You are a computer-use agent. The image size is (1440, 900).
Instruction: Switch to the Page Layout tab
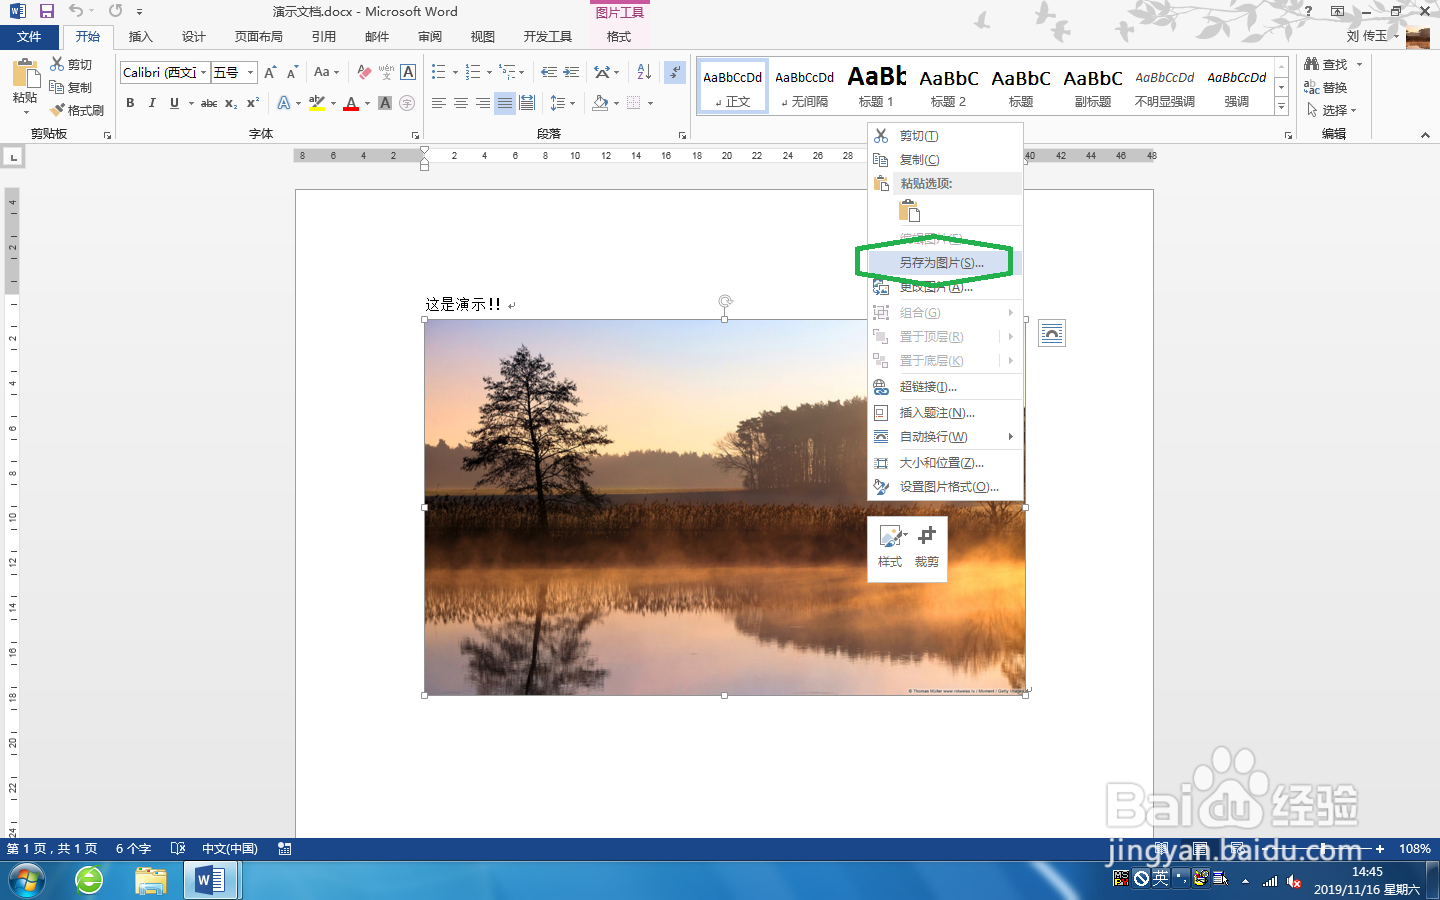click(x=259, y=37)
